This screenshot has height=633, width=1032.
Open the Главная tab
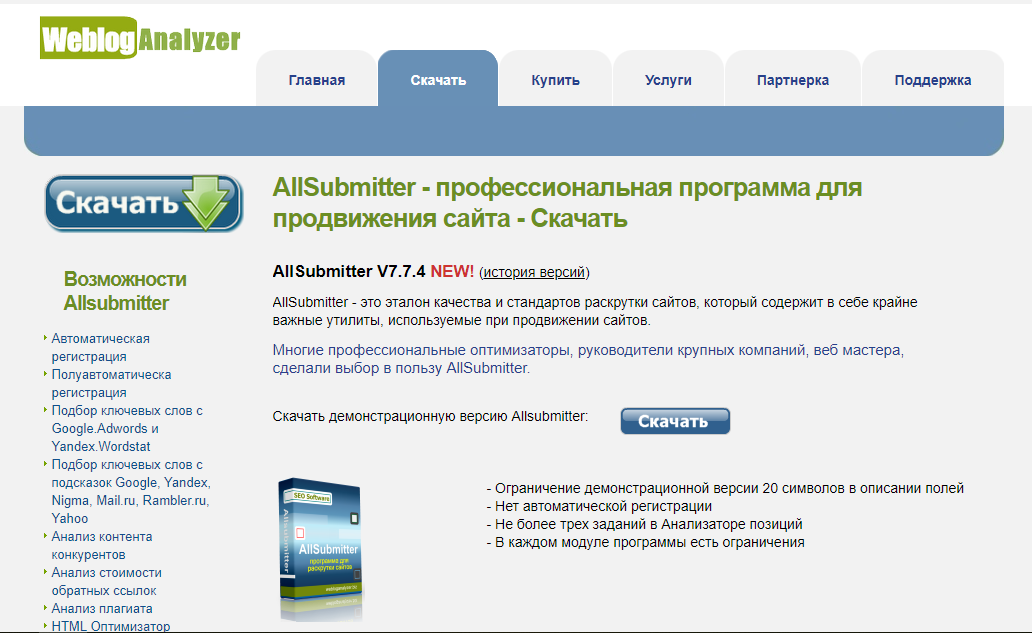(317, 80)
